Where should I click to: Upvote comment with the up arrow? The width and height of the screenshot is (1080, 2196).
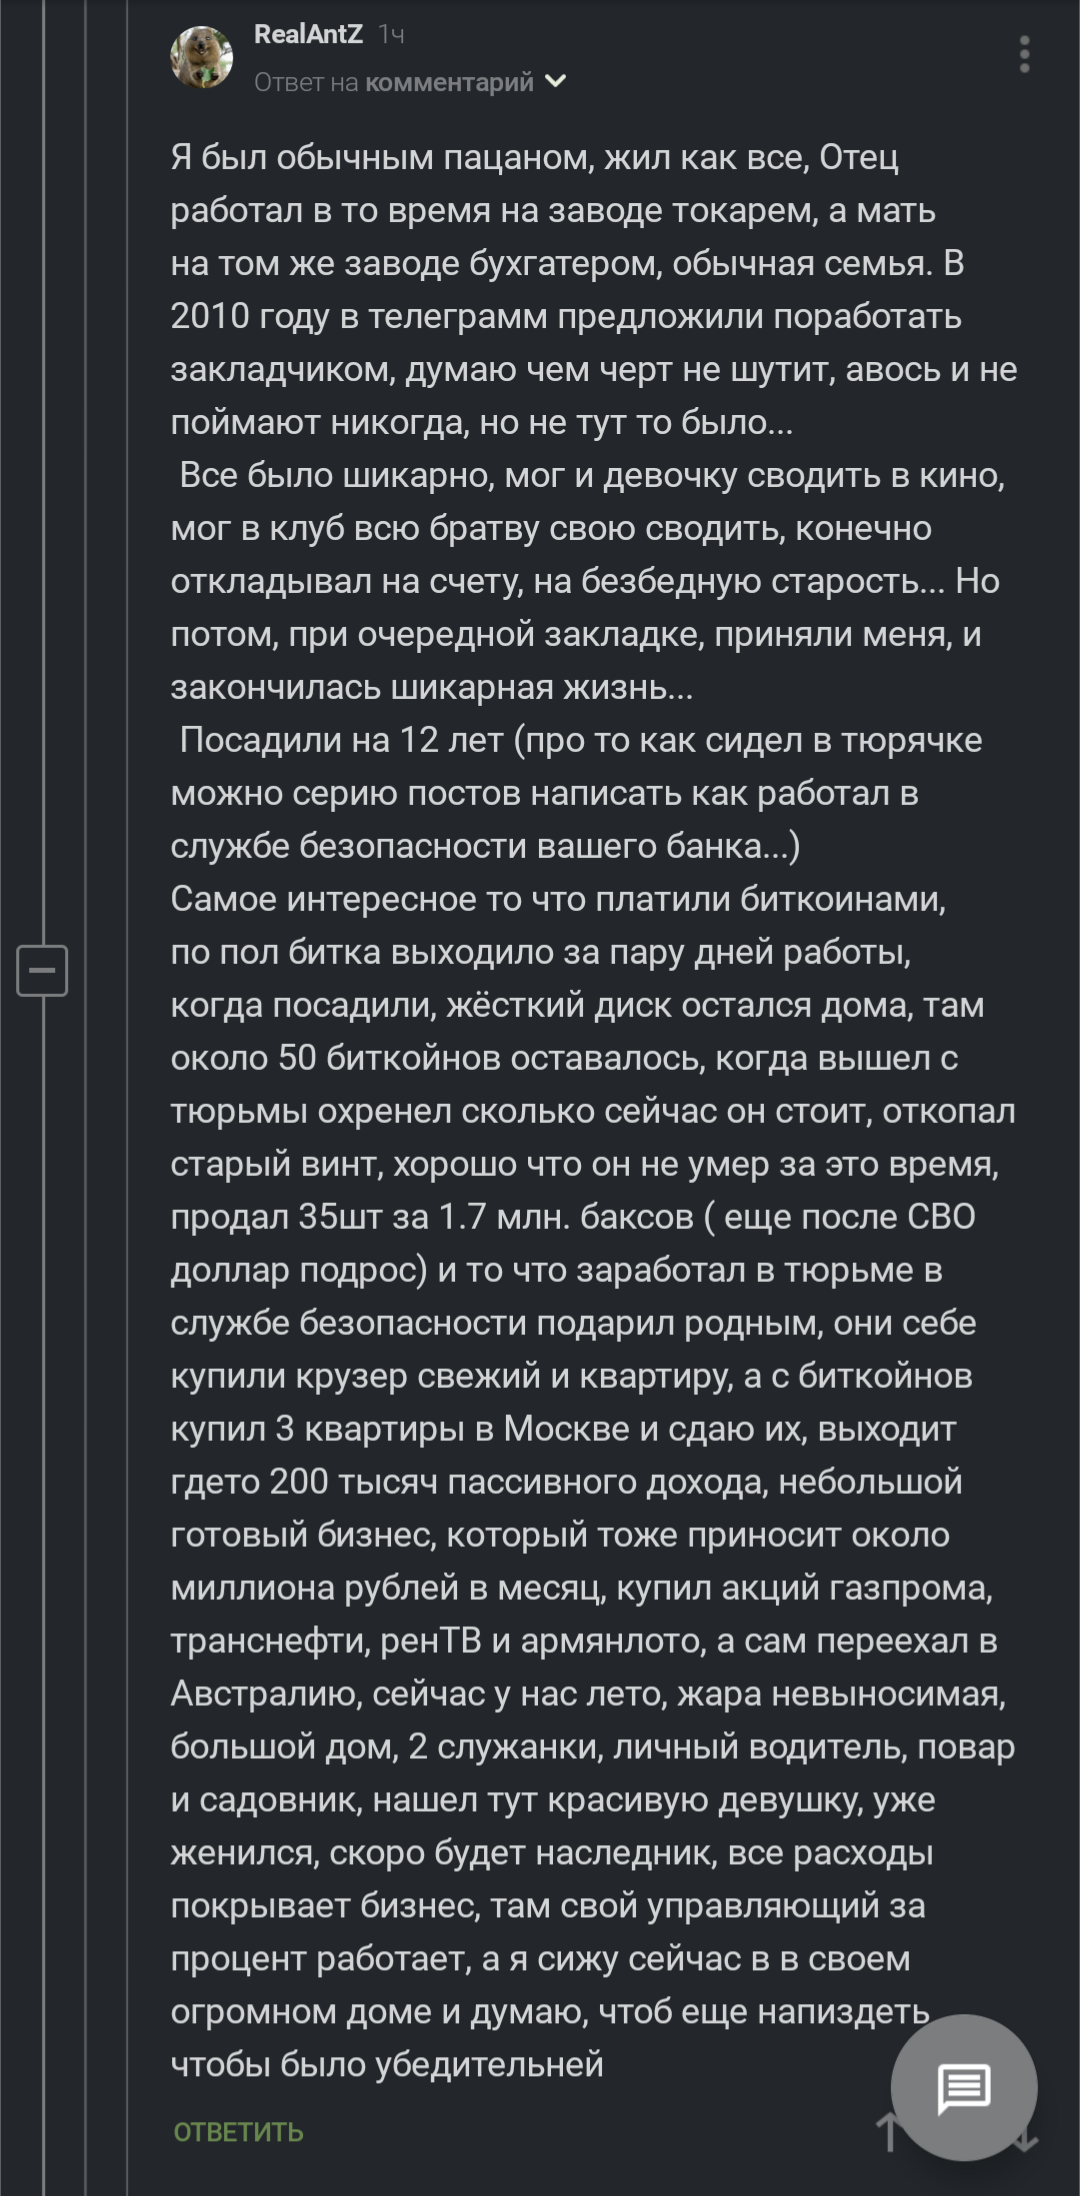(x=888, y=2131)
